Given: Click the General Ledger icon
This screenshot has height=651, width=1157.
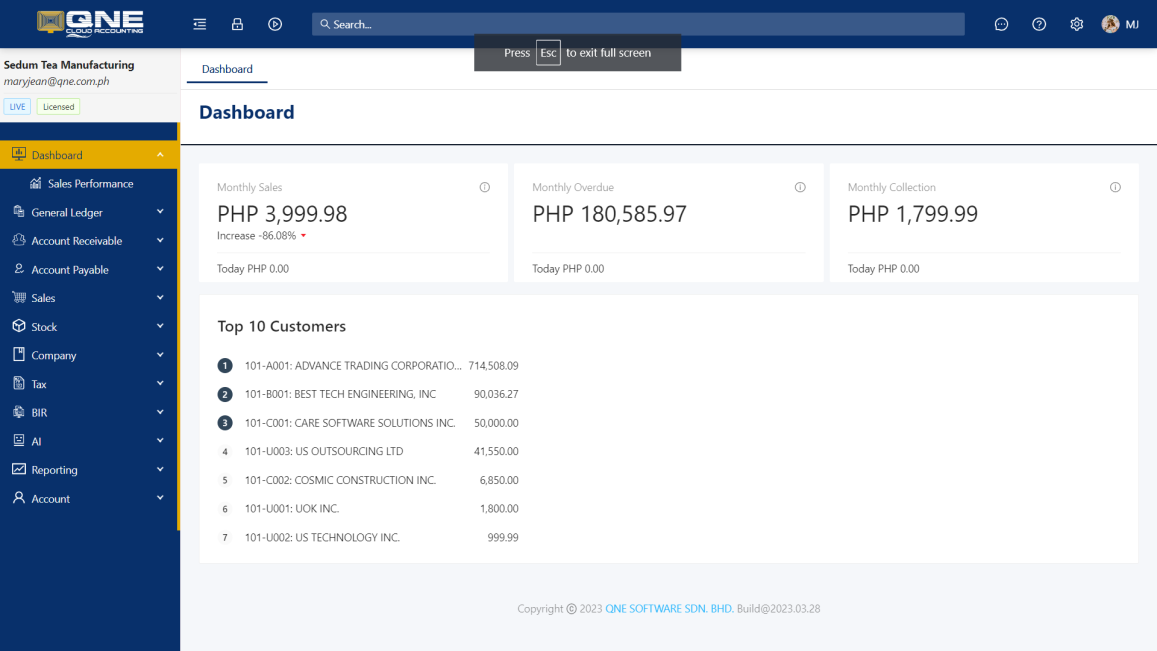Looking at the screenshot, I should coord(18,212).
